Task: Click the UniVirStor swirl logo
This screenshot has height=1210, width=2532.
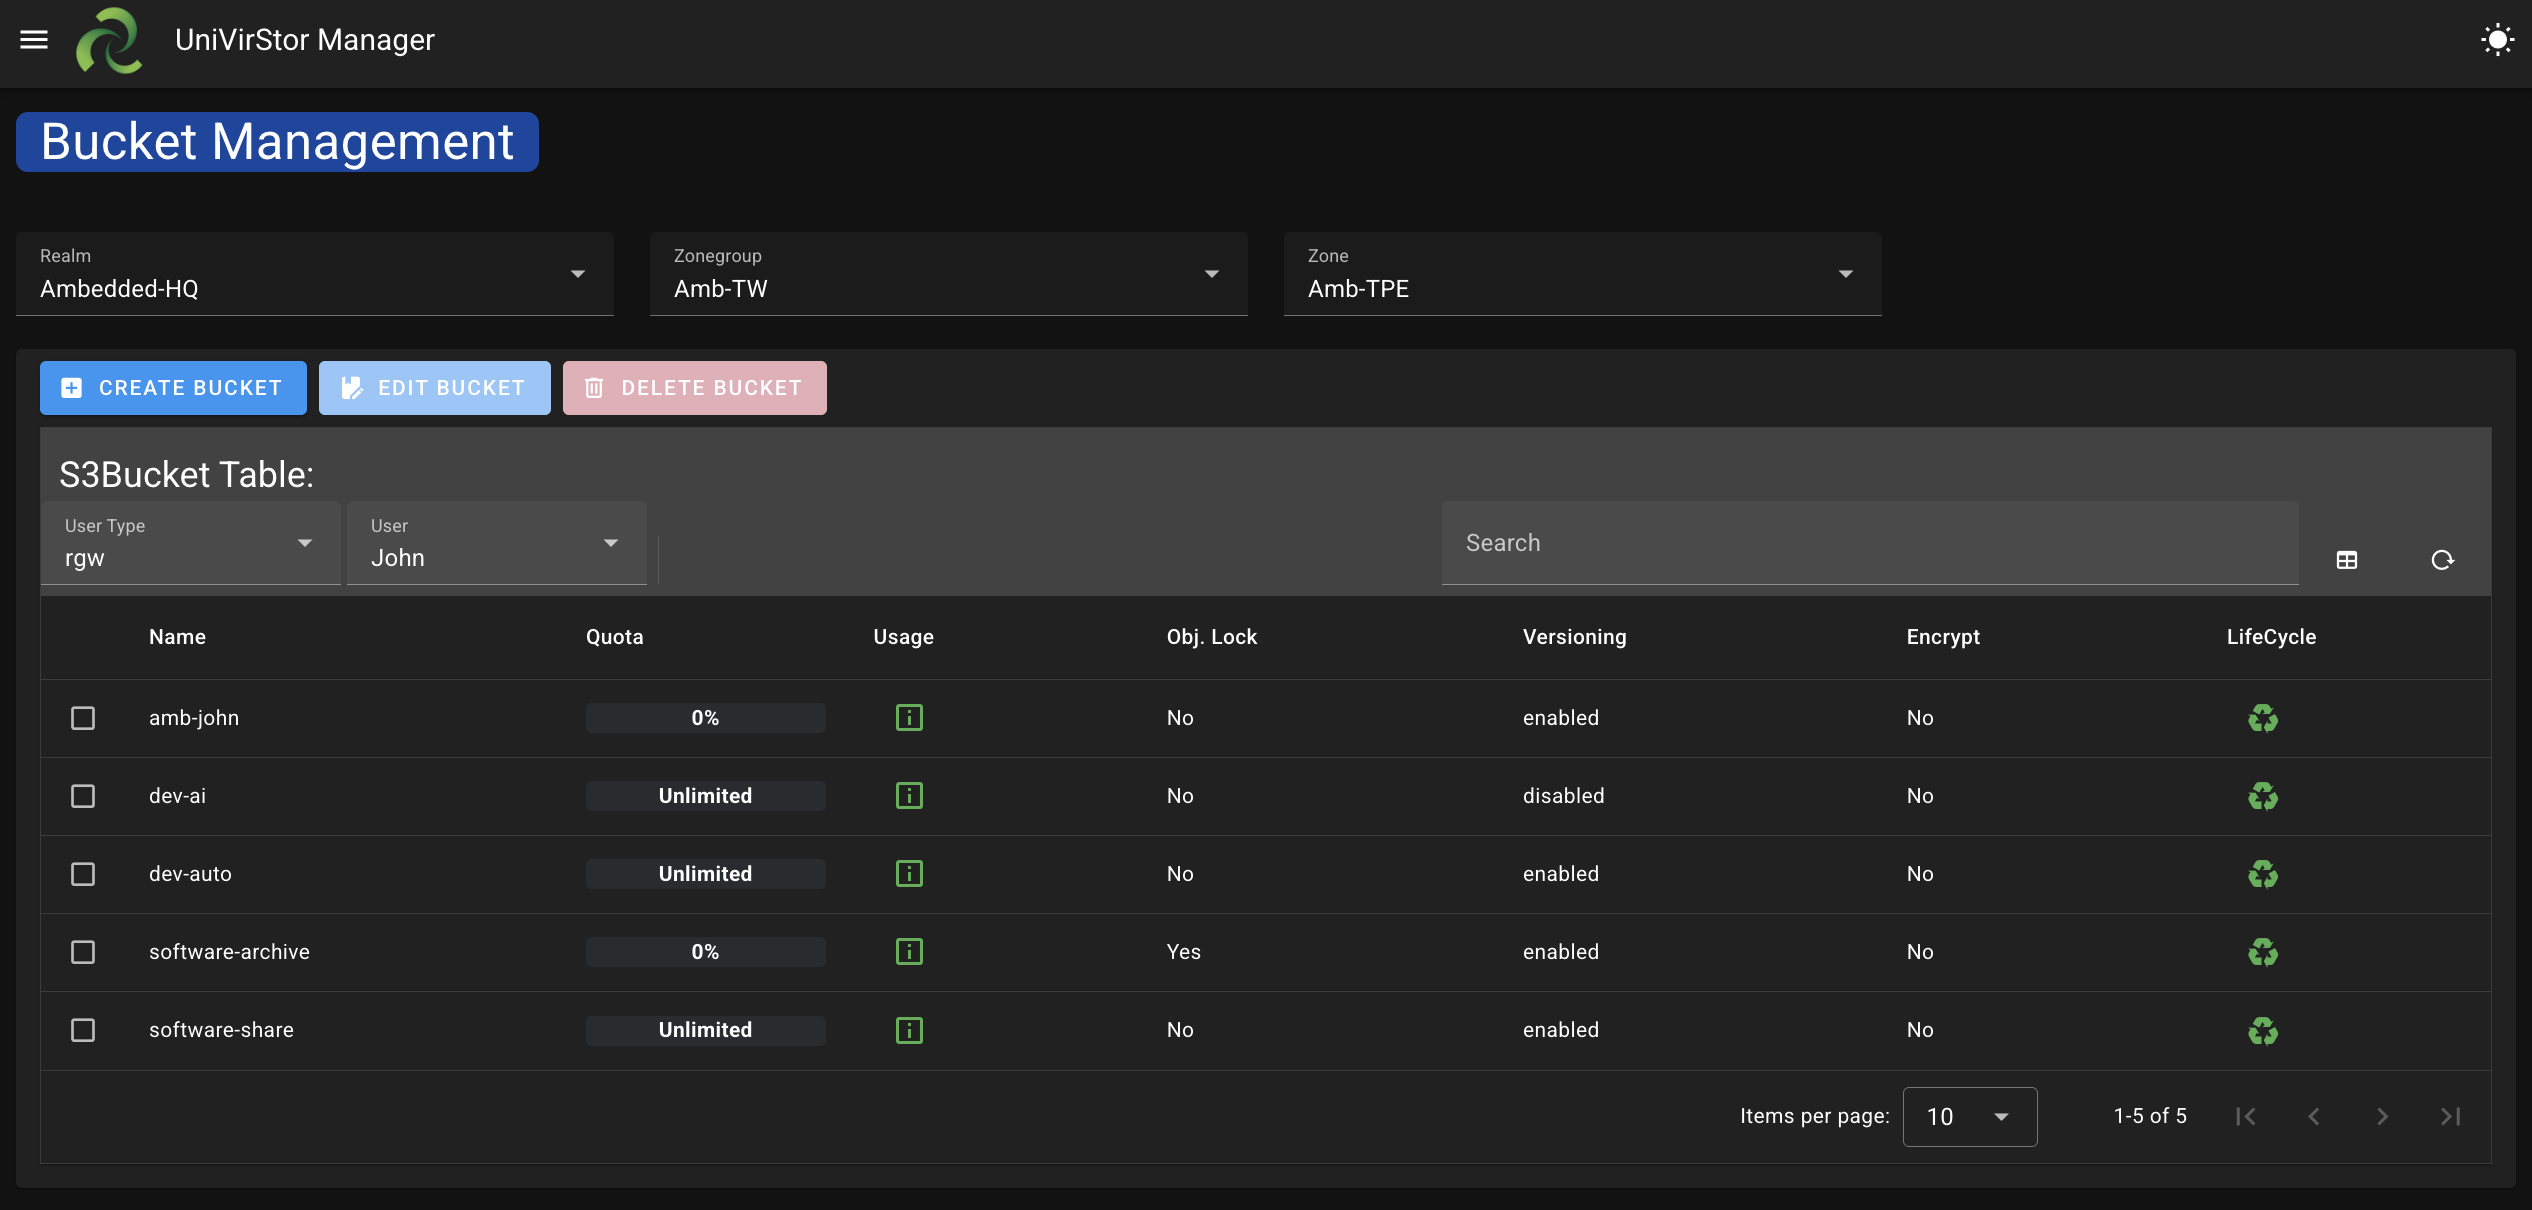Action: [109, 40]
